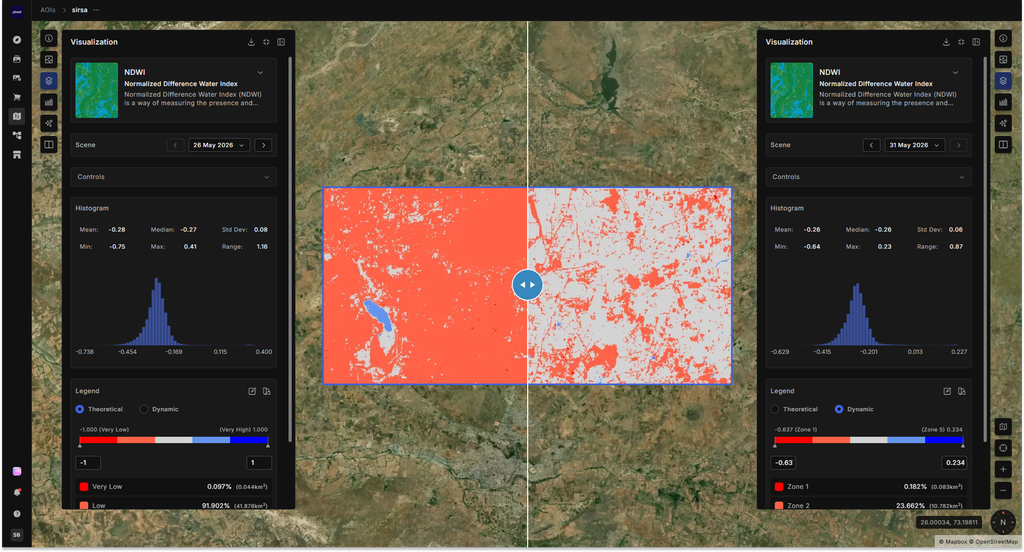The height and width of the screenshot is (552, 1024).
Task: Go to previous scene in the right panel
Action: point(871,145)
